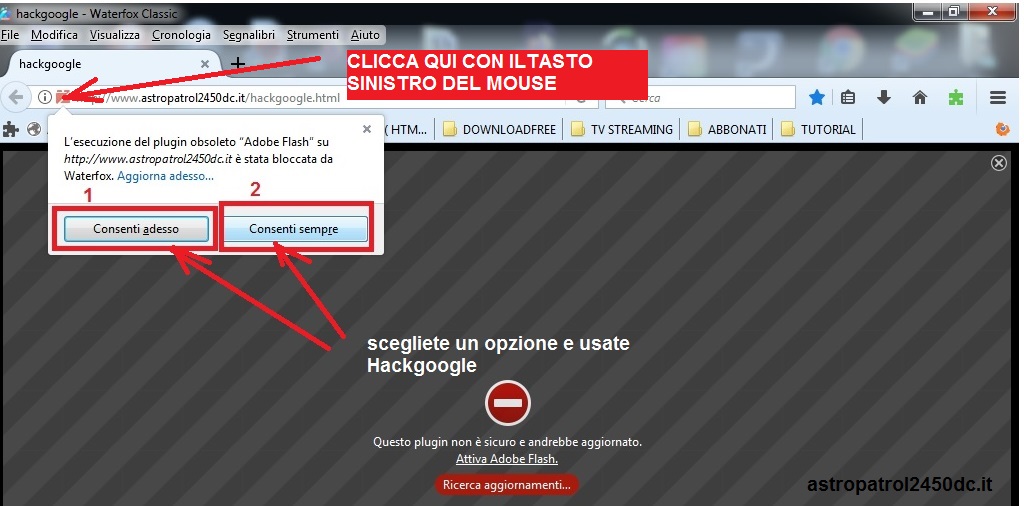This screenshot has height=506, width=1024.
Task: Open the Modifica menu
Action: pos(54,35)
